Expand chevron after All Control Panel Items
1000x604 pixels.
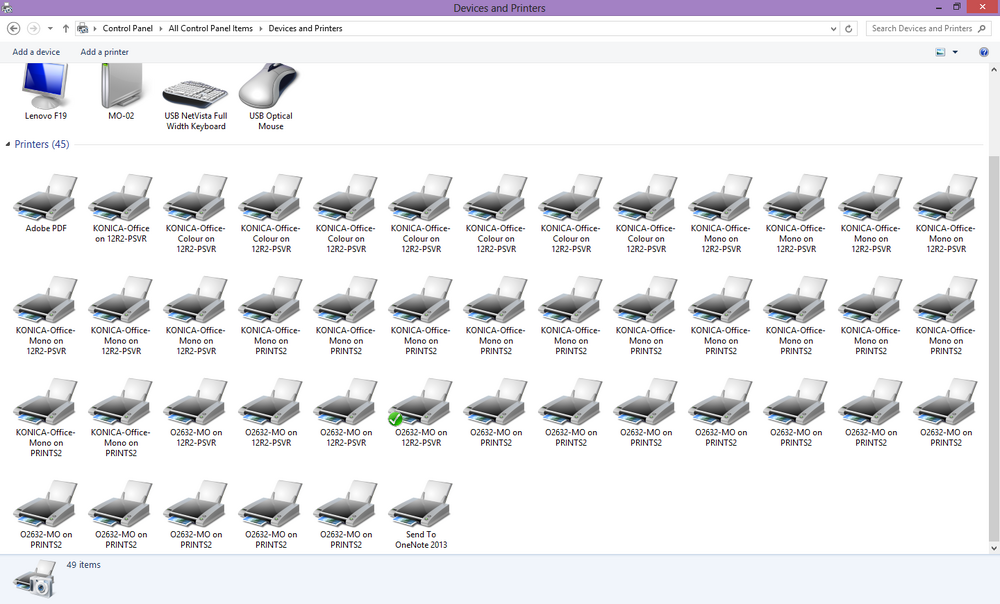260,29
